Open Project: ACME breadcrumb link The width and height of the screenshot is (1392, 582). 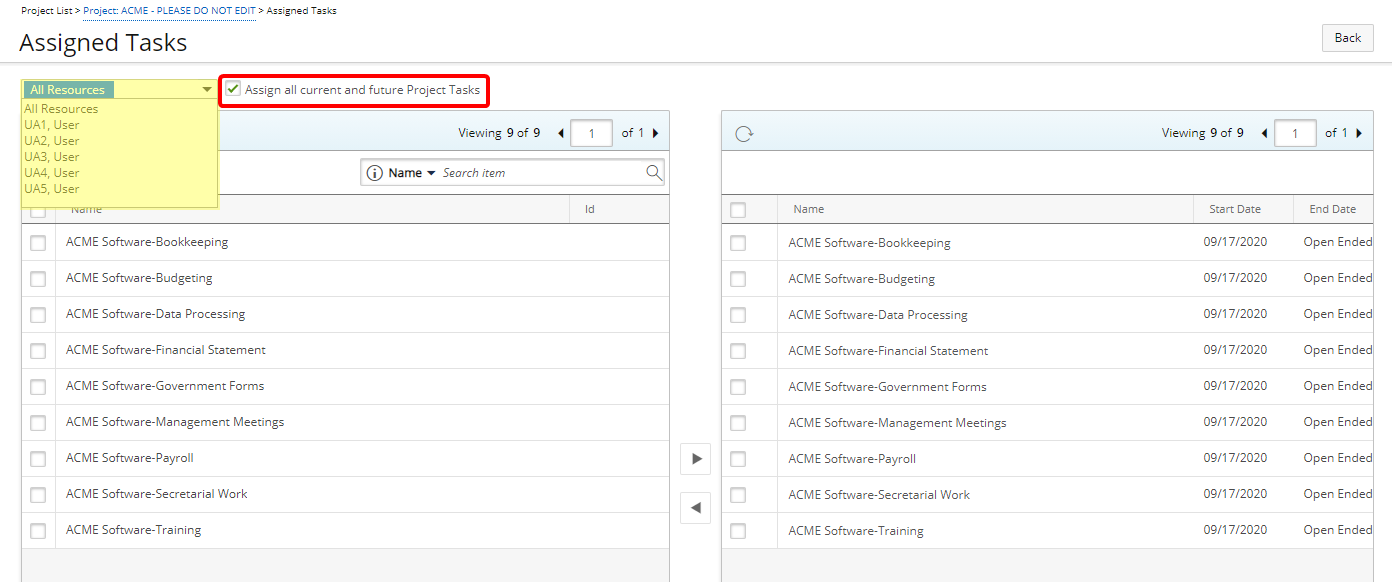click(170, 11)
